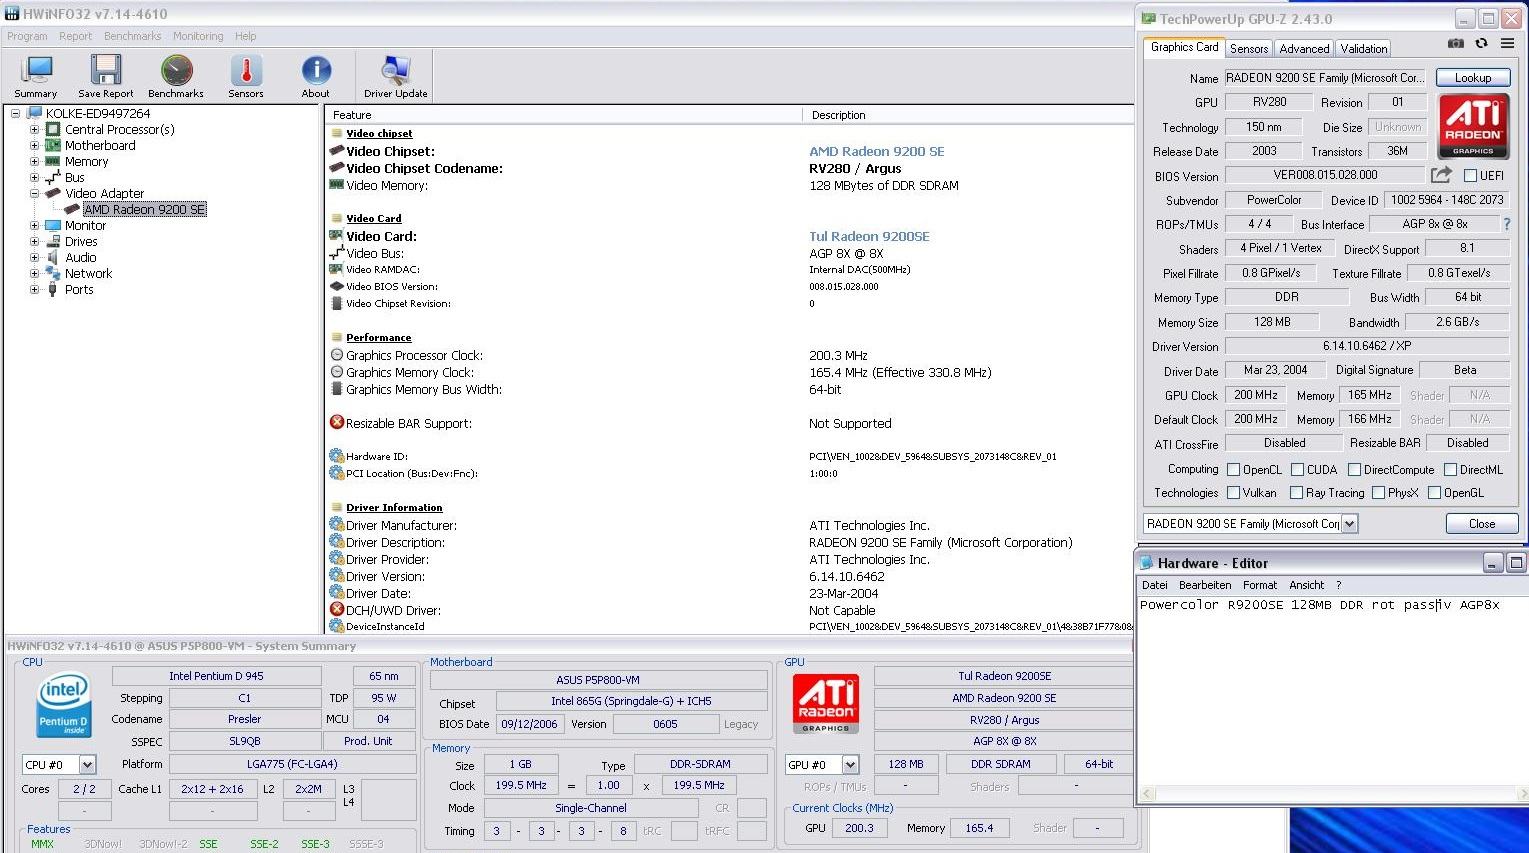
Task: Select the Monitor tree node
Action: coord(86,225)
